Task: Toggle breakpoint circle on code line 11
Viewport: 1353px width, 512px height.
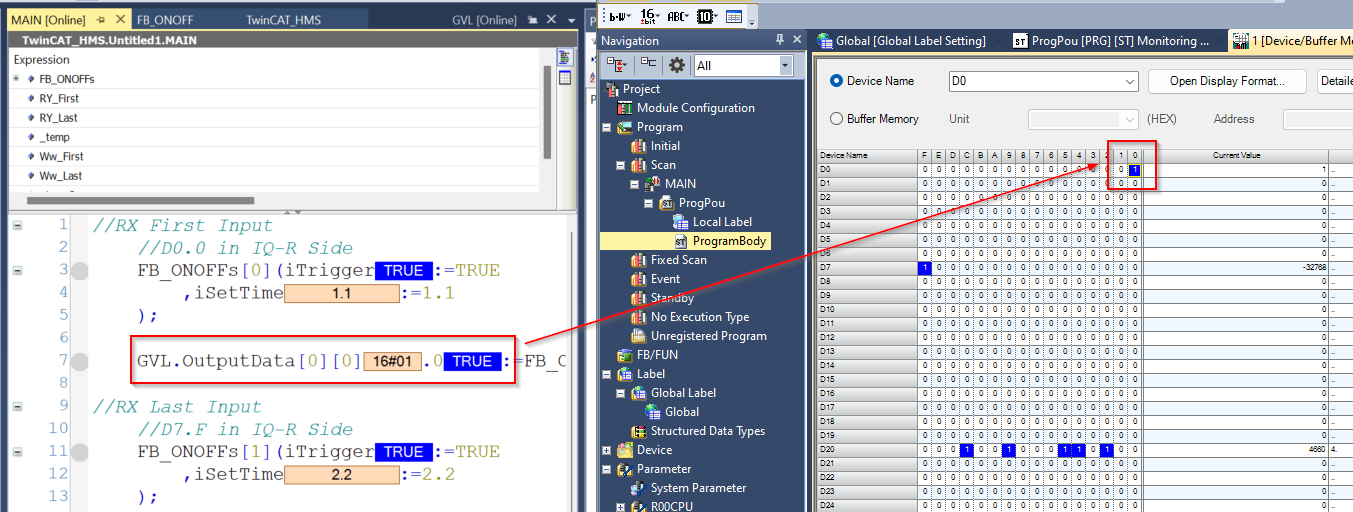Action: click(x=80, y=452)
